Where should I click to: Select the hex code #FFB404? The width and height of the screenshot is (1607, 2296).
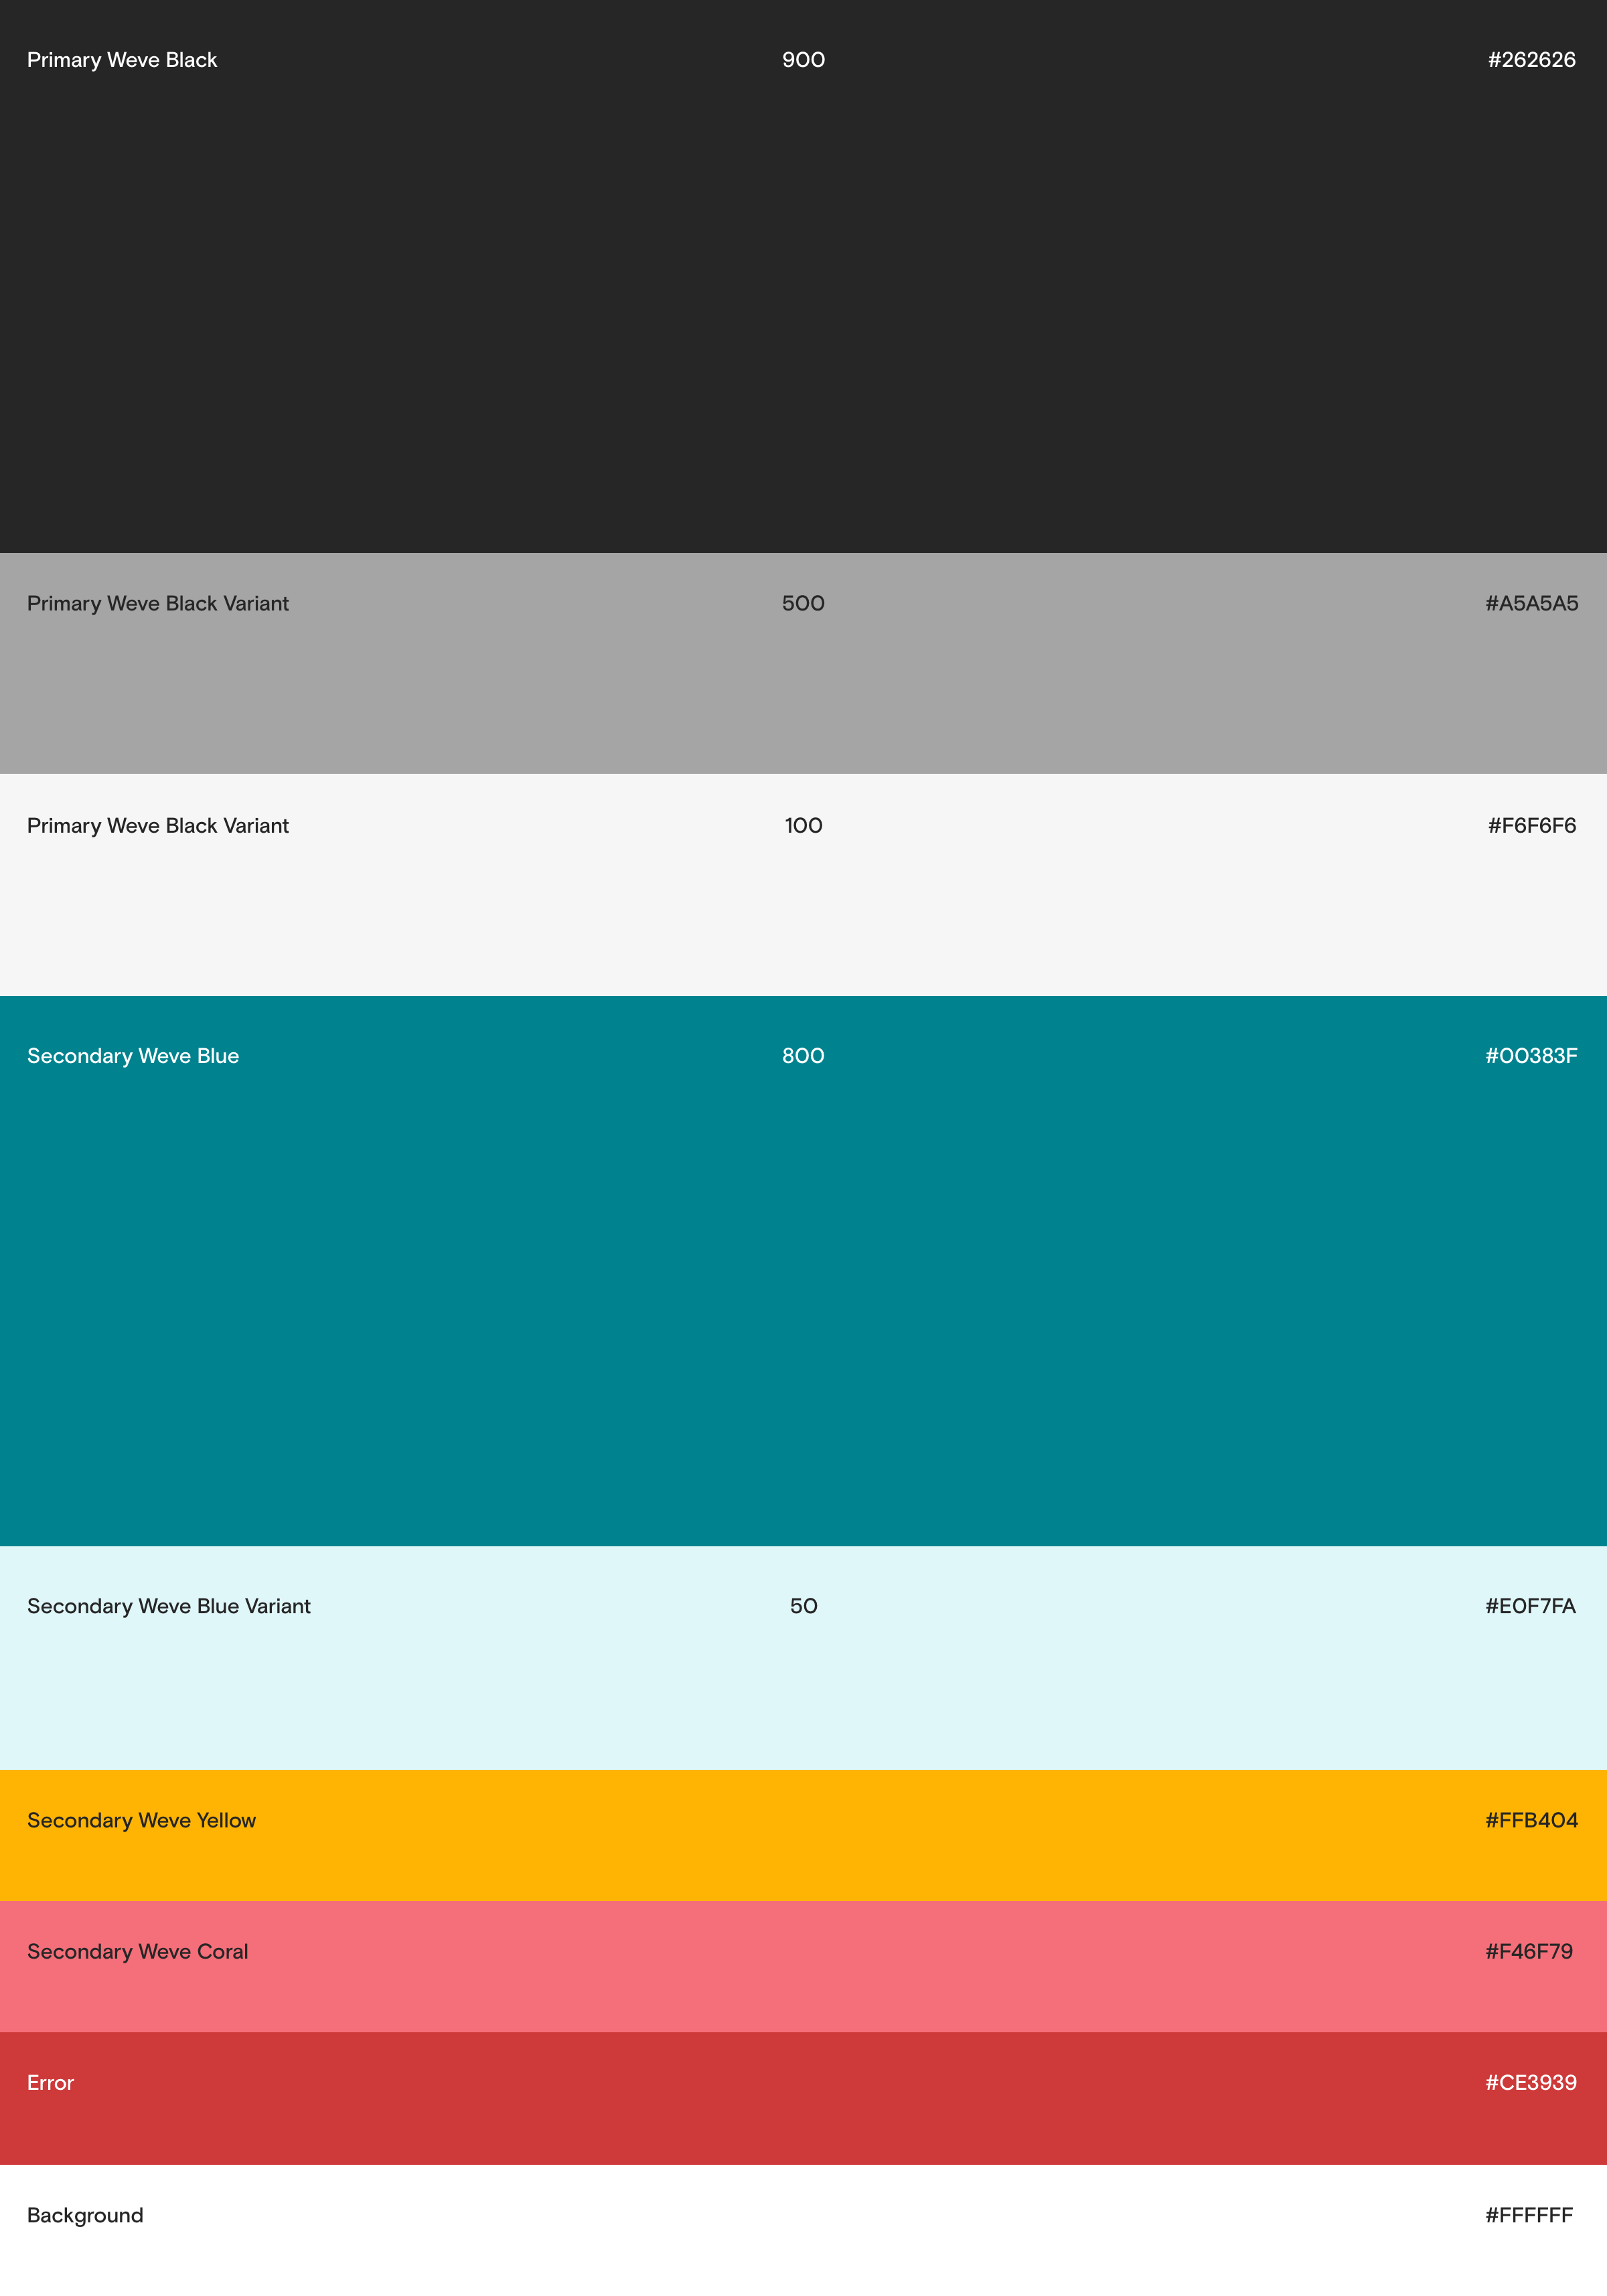[x=1531, y=1820]
